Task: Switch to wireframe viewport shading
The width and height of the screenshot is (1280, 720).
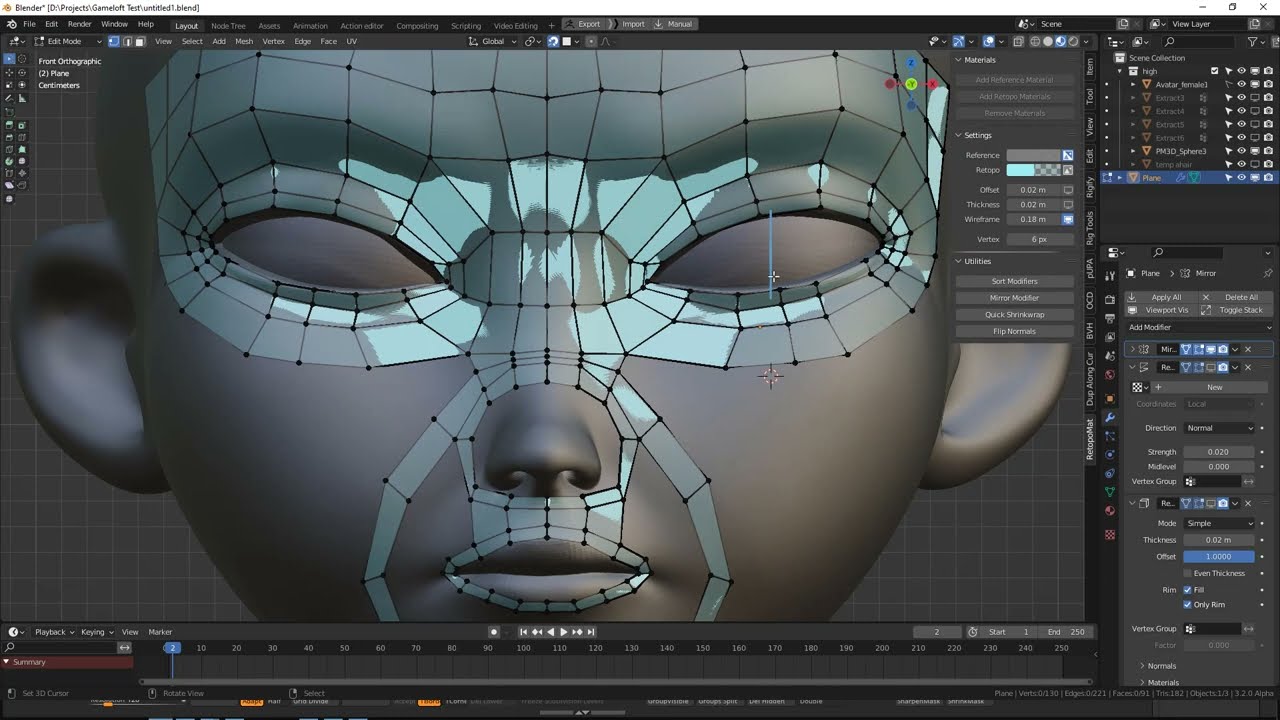Action: pos(1035,41)
